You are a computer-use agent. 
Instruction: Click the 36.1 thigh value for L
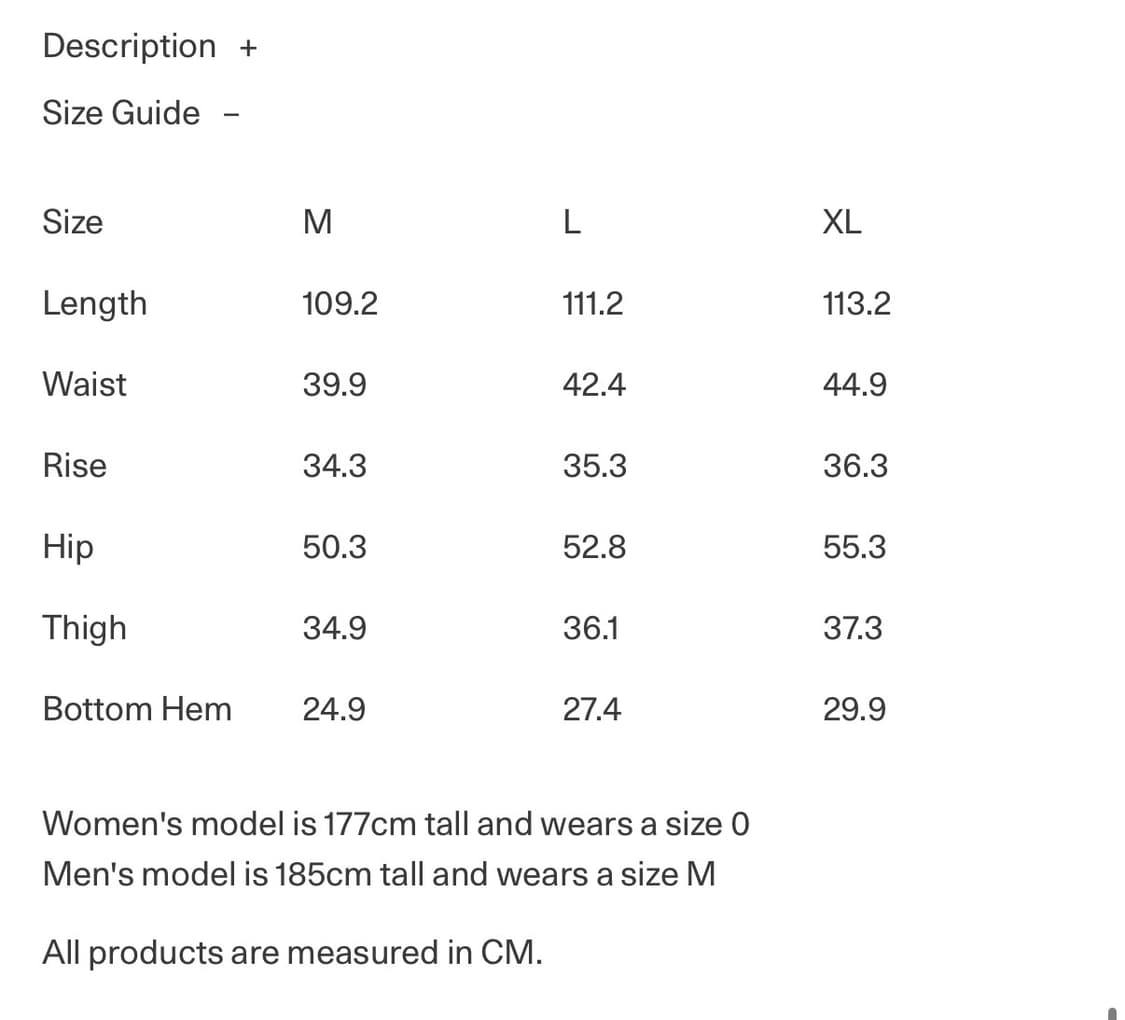click(591, 629)
